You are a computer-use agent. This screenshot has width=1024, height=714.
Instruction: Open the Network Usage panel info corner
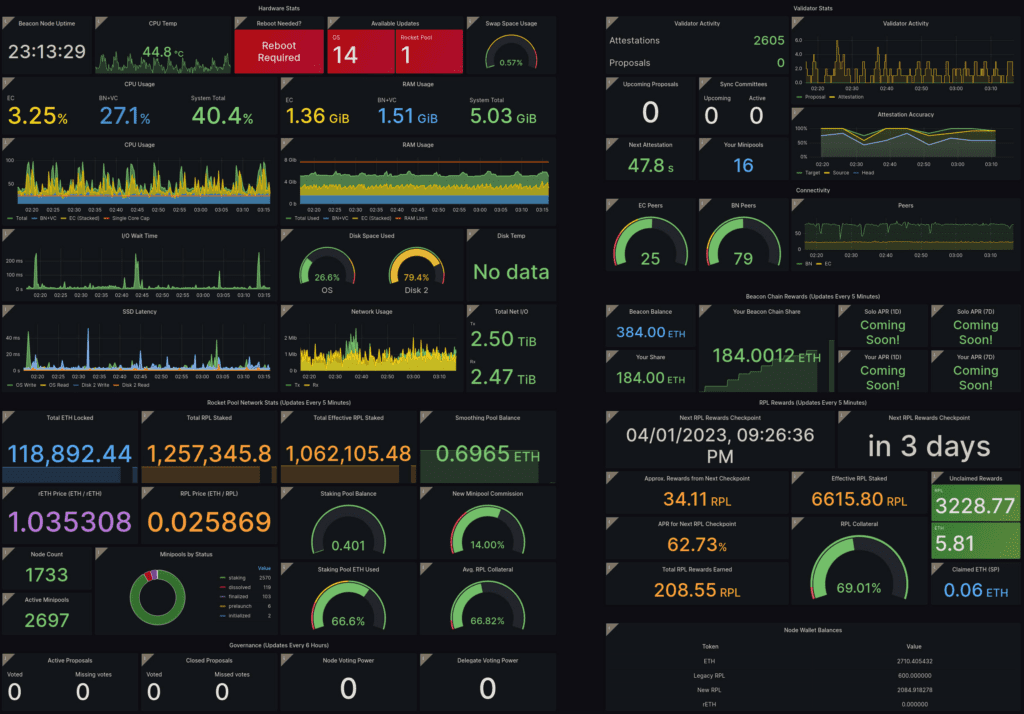click(286, 310)
